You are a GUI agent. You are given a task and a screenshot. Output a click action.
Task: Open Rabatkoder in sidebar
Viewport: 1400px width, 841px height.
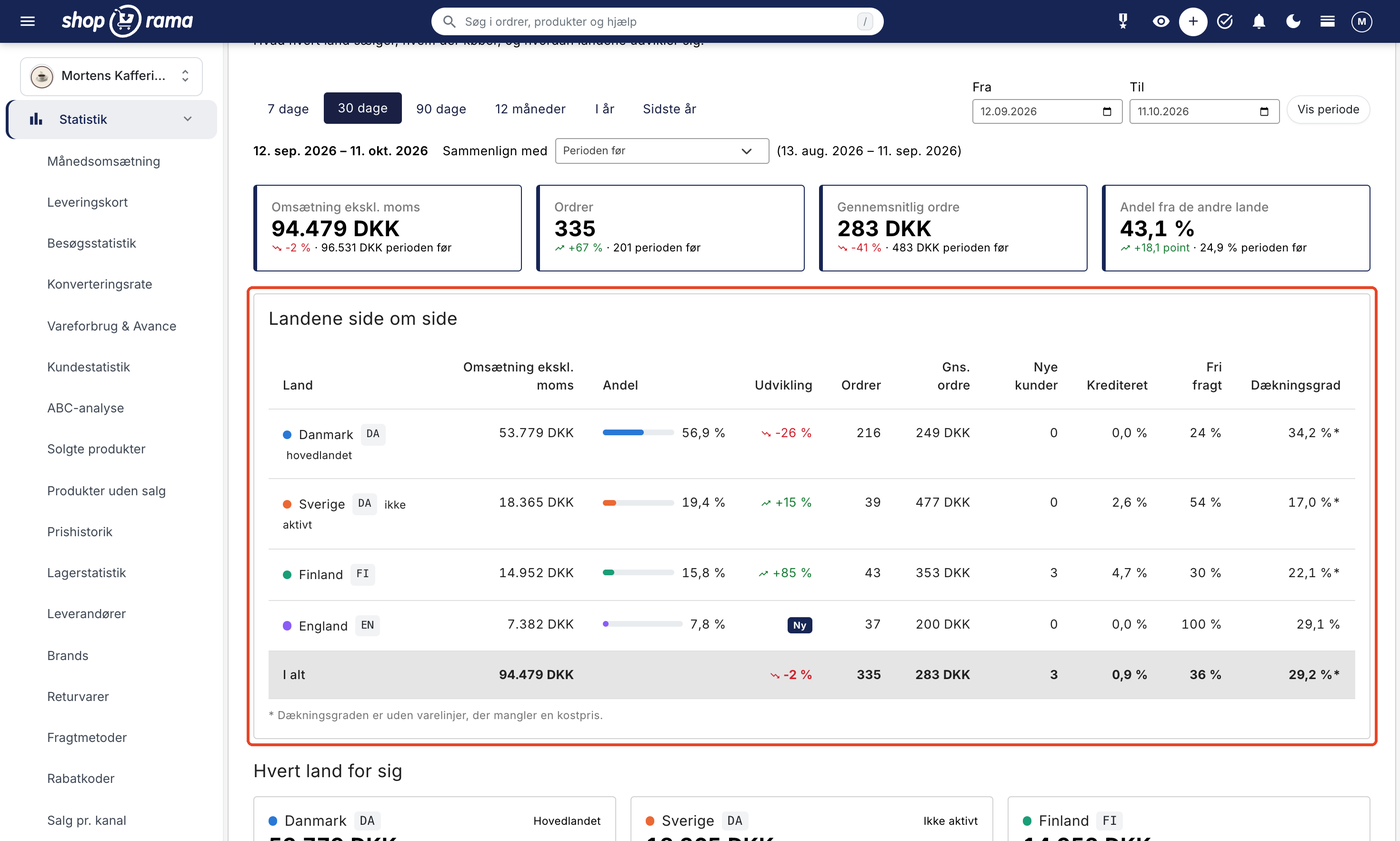[81, 778]
